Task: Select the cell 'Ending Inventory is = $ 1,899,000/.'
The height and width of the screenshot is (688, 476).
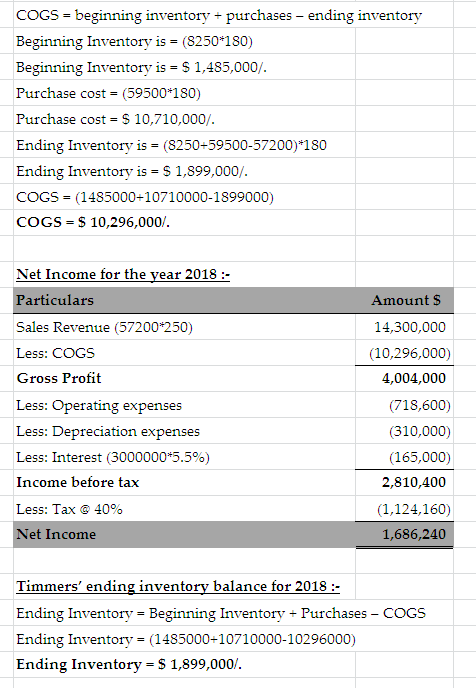Action: pyautogui.click(x=132, y=171)
